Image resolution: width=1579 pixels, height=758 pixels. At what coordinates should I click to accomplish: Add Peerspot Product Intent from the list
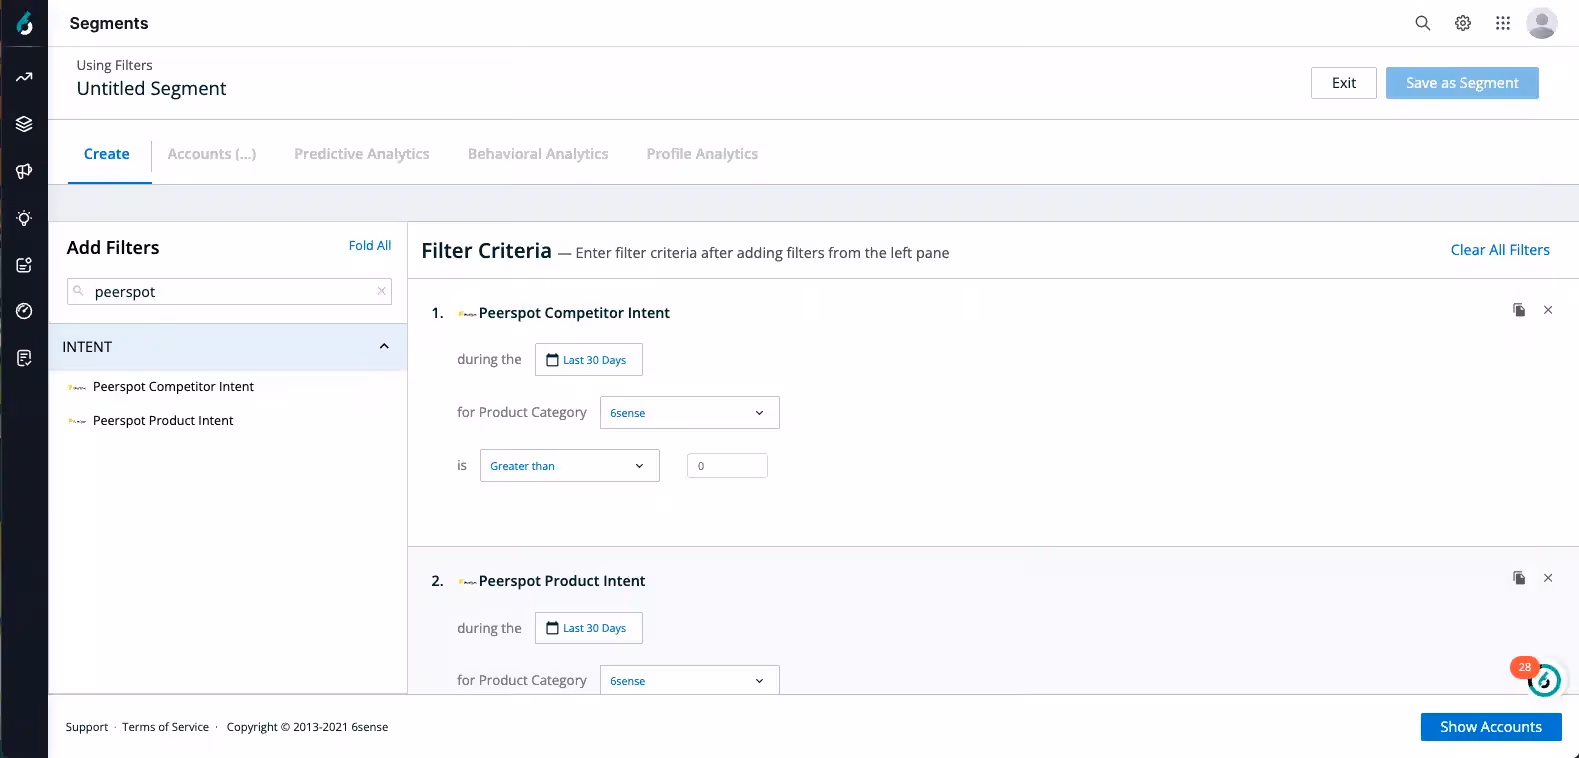coord(163,421)
